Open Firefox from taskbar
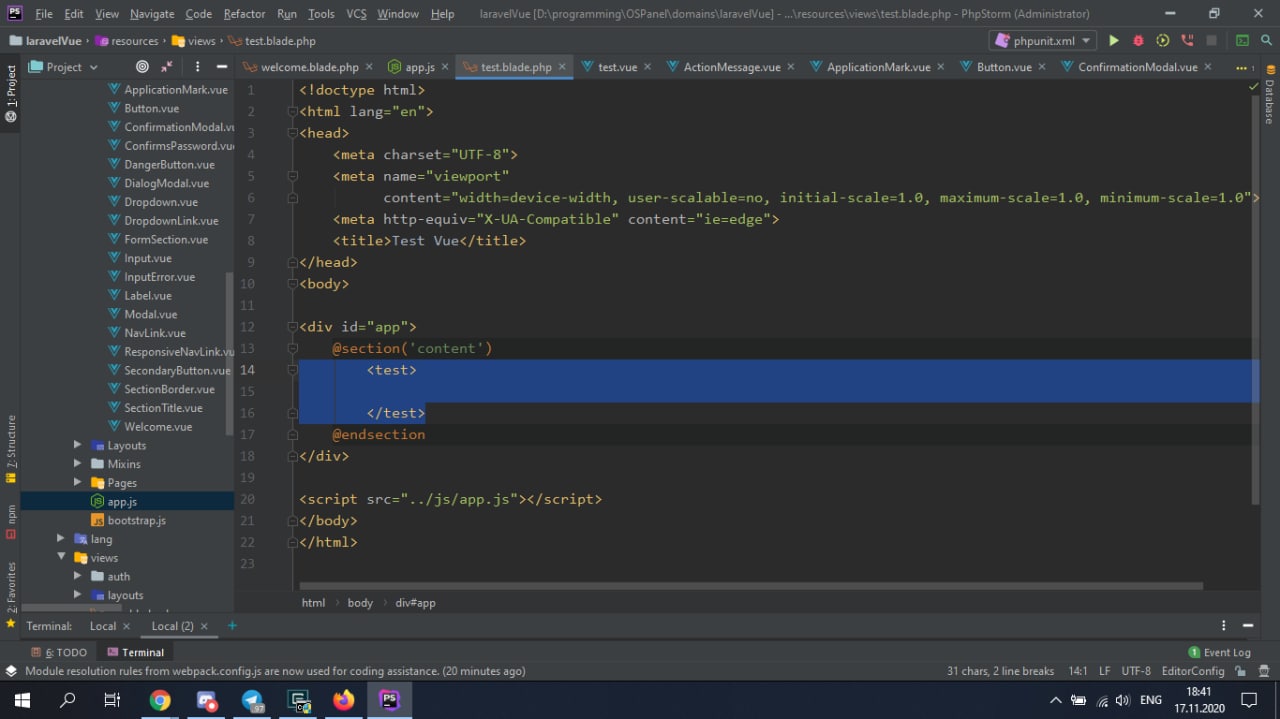The image size is (1280, 719). (344, 700)
